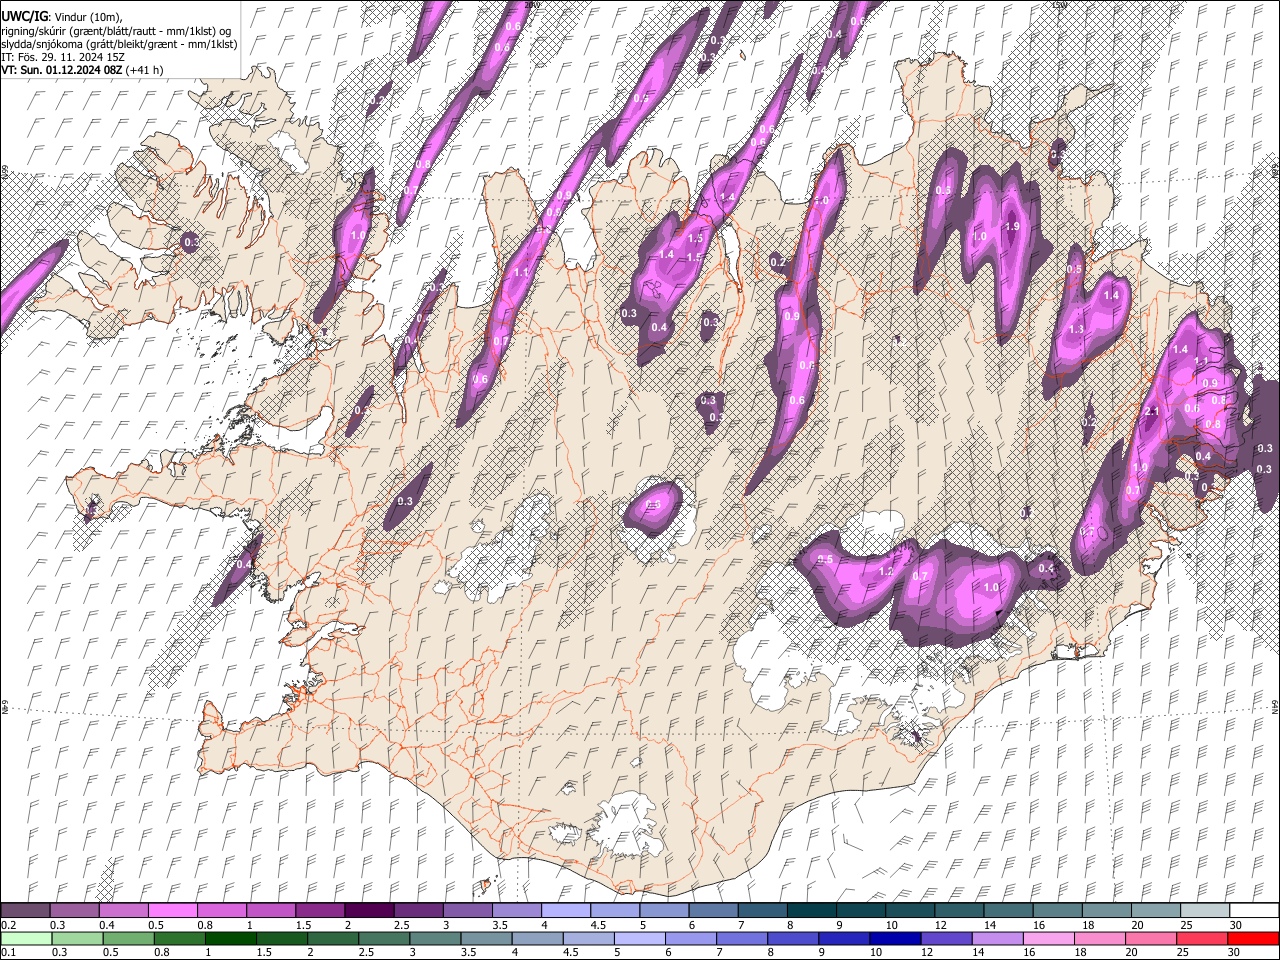This screenshot has height=960, width=1280.
Task: Click the '0.1' label on the green scale
Action: tap(8, 953)
